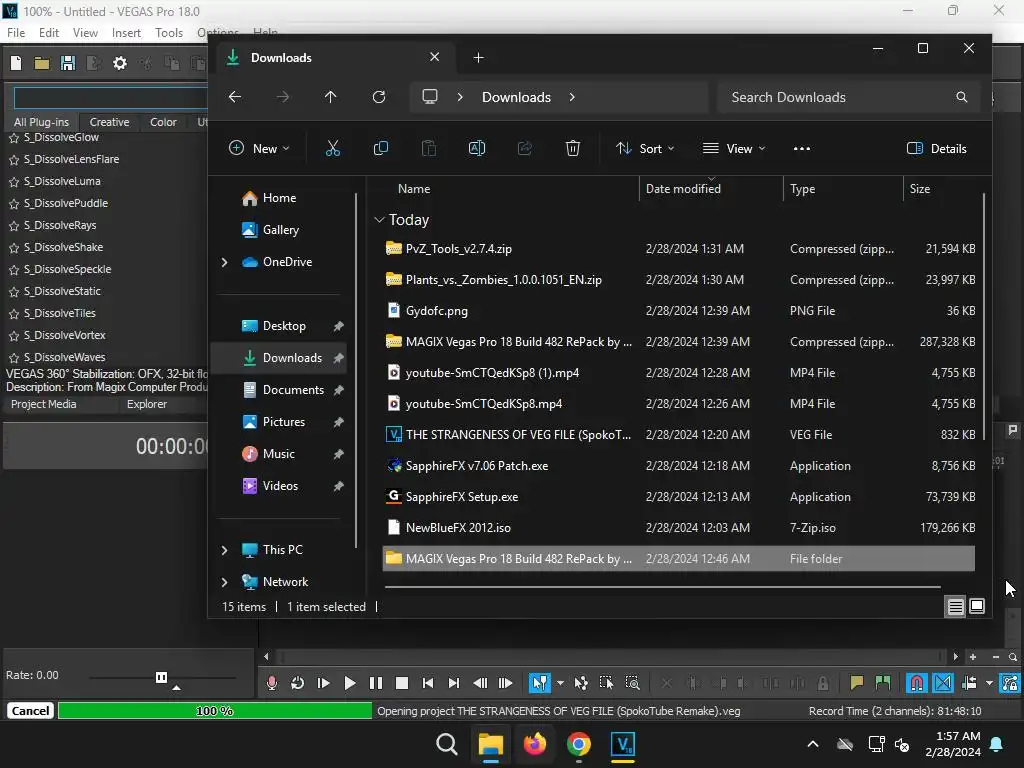Open the Explorer tab in VEGAS
This screenshot has height=768, width=1024.
tap(146, 404)
